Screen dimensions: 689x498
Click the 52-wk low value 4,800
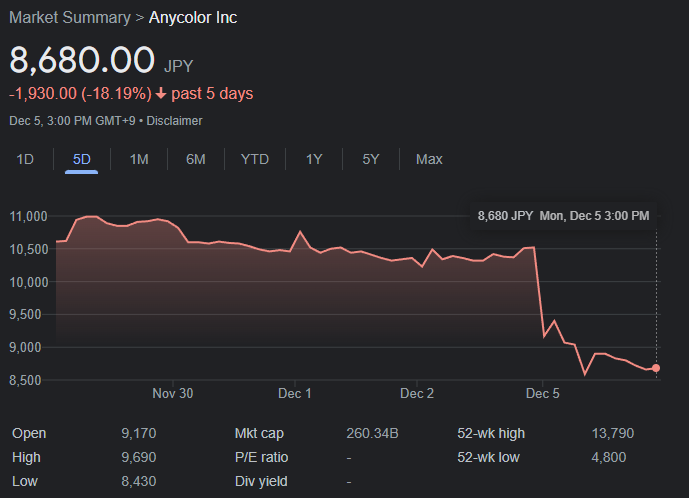[609, 458]
